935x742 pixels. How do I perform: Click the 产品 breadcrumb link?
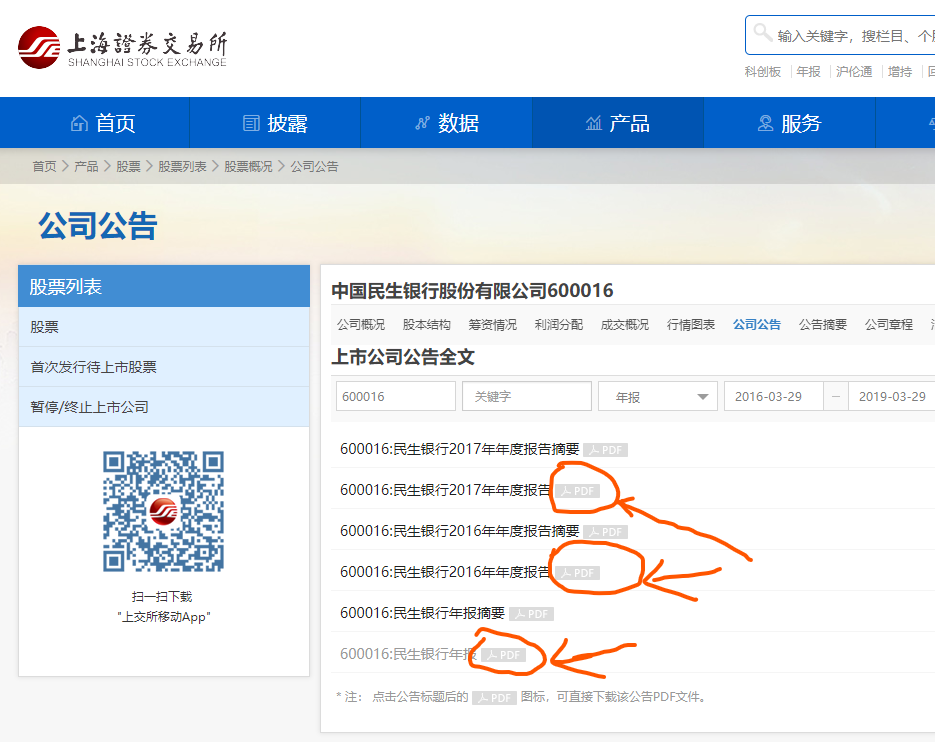coord(86,166)
